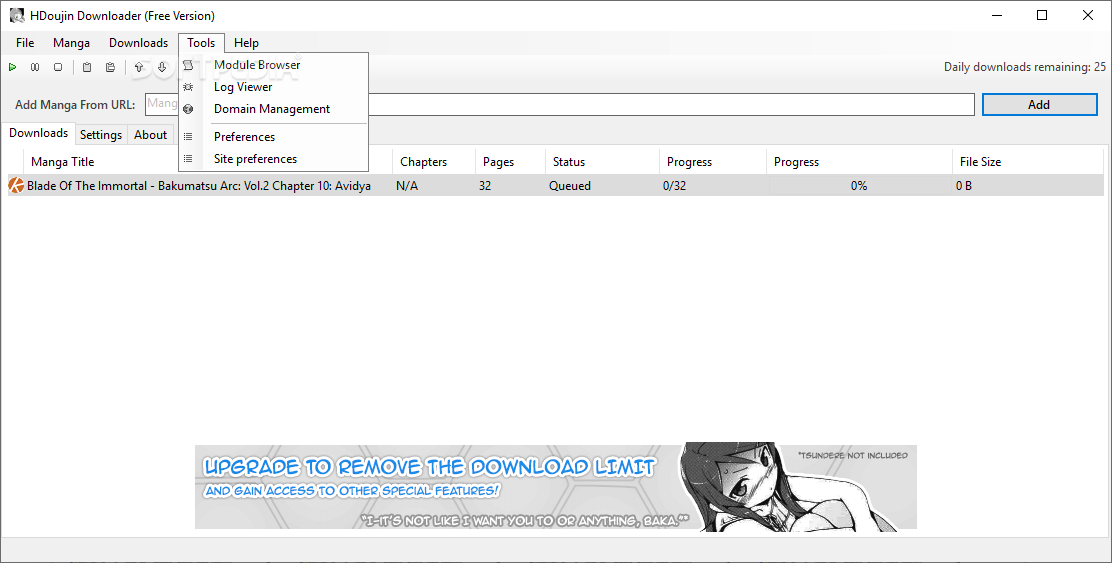This screenshot has width=1112, height=563.
Task: Open the Help menu
Action: 246,43
